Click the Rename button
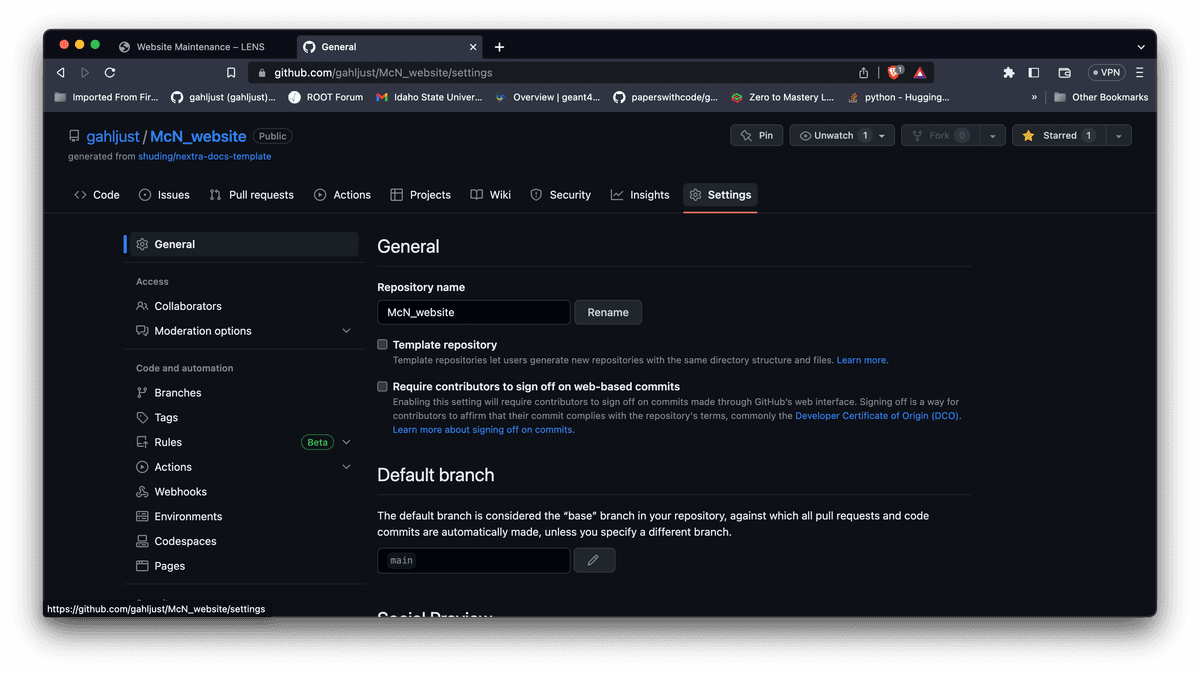 (x=608, y=312)
